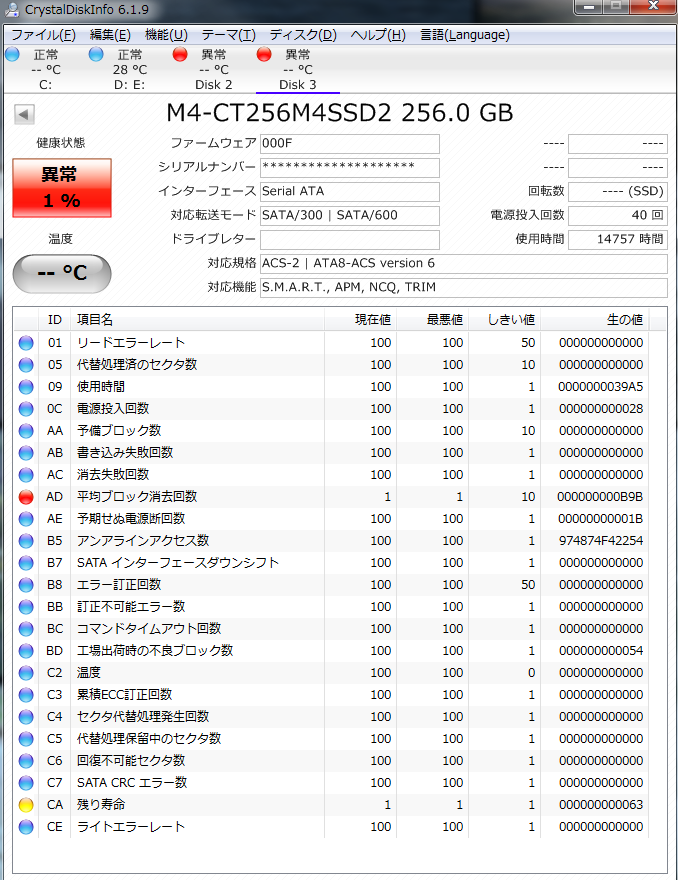The image size is (678, 880).
Task: Open the テーマ(T) menu
Action: (228, 35)
